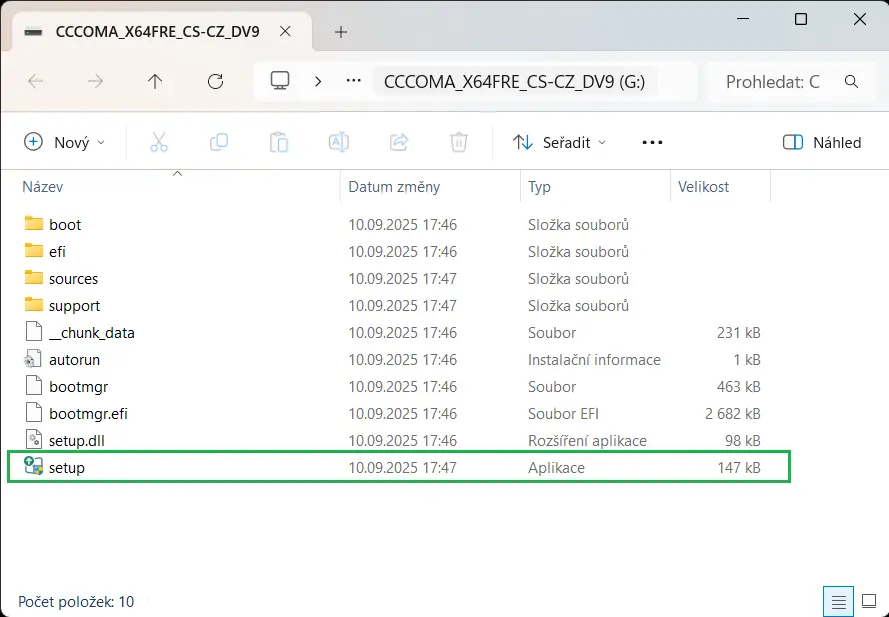The image size is (889, 617).
Task: Click the Share icon in toolbar
Action: [399, 142]
